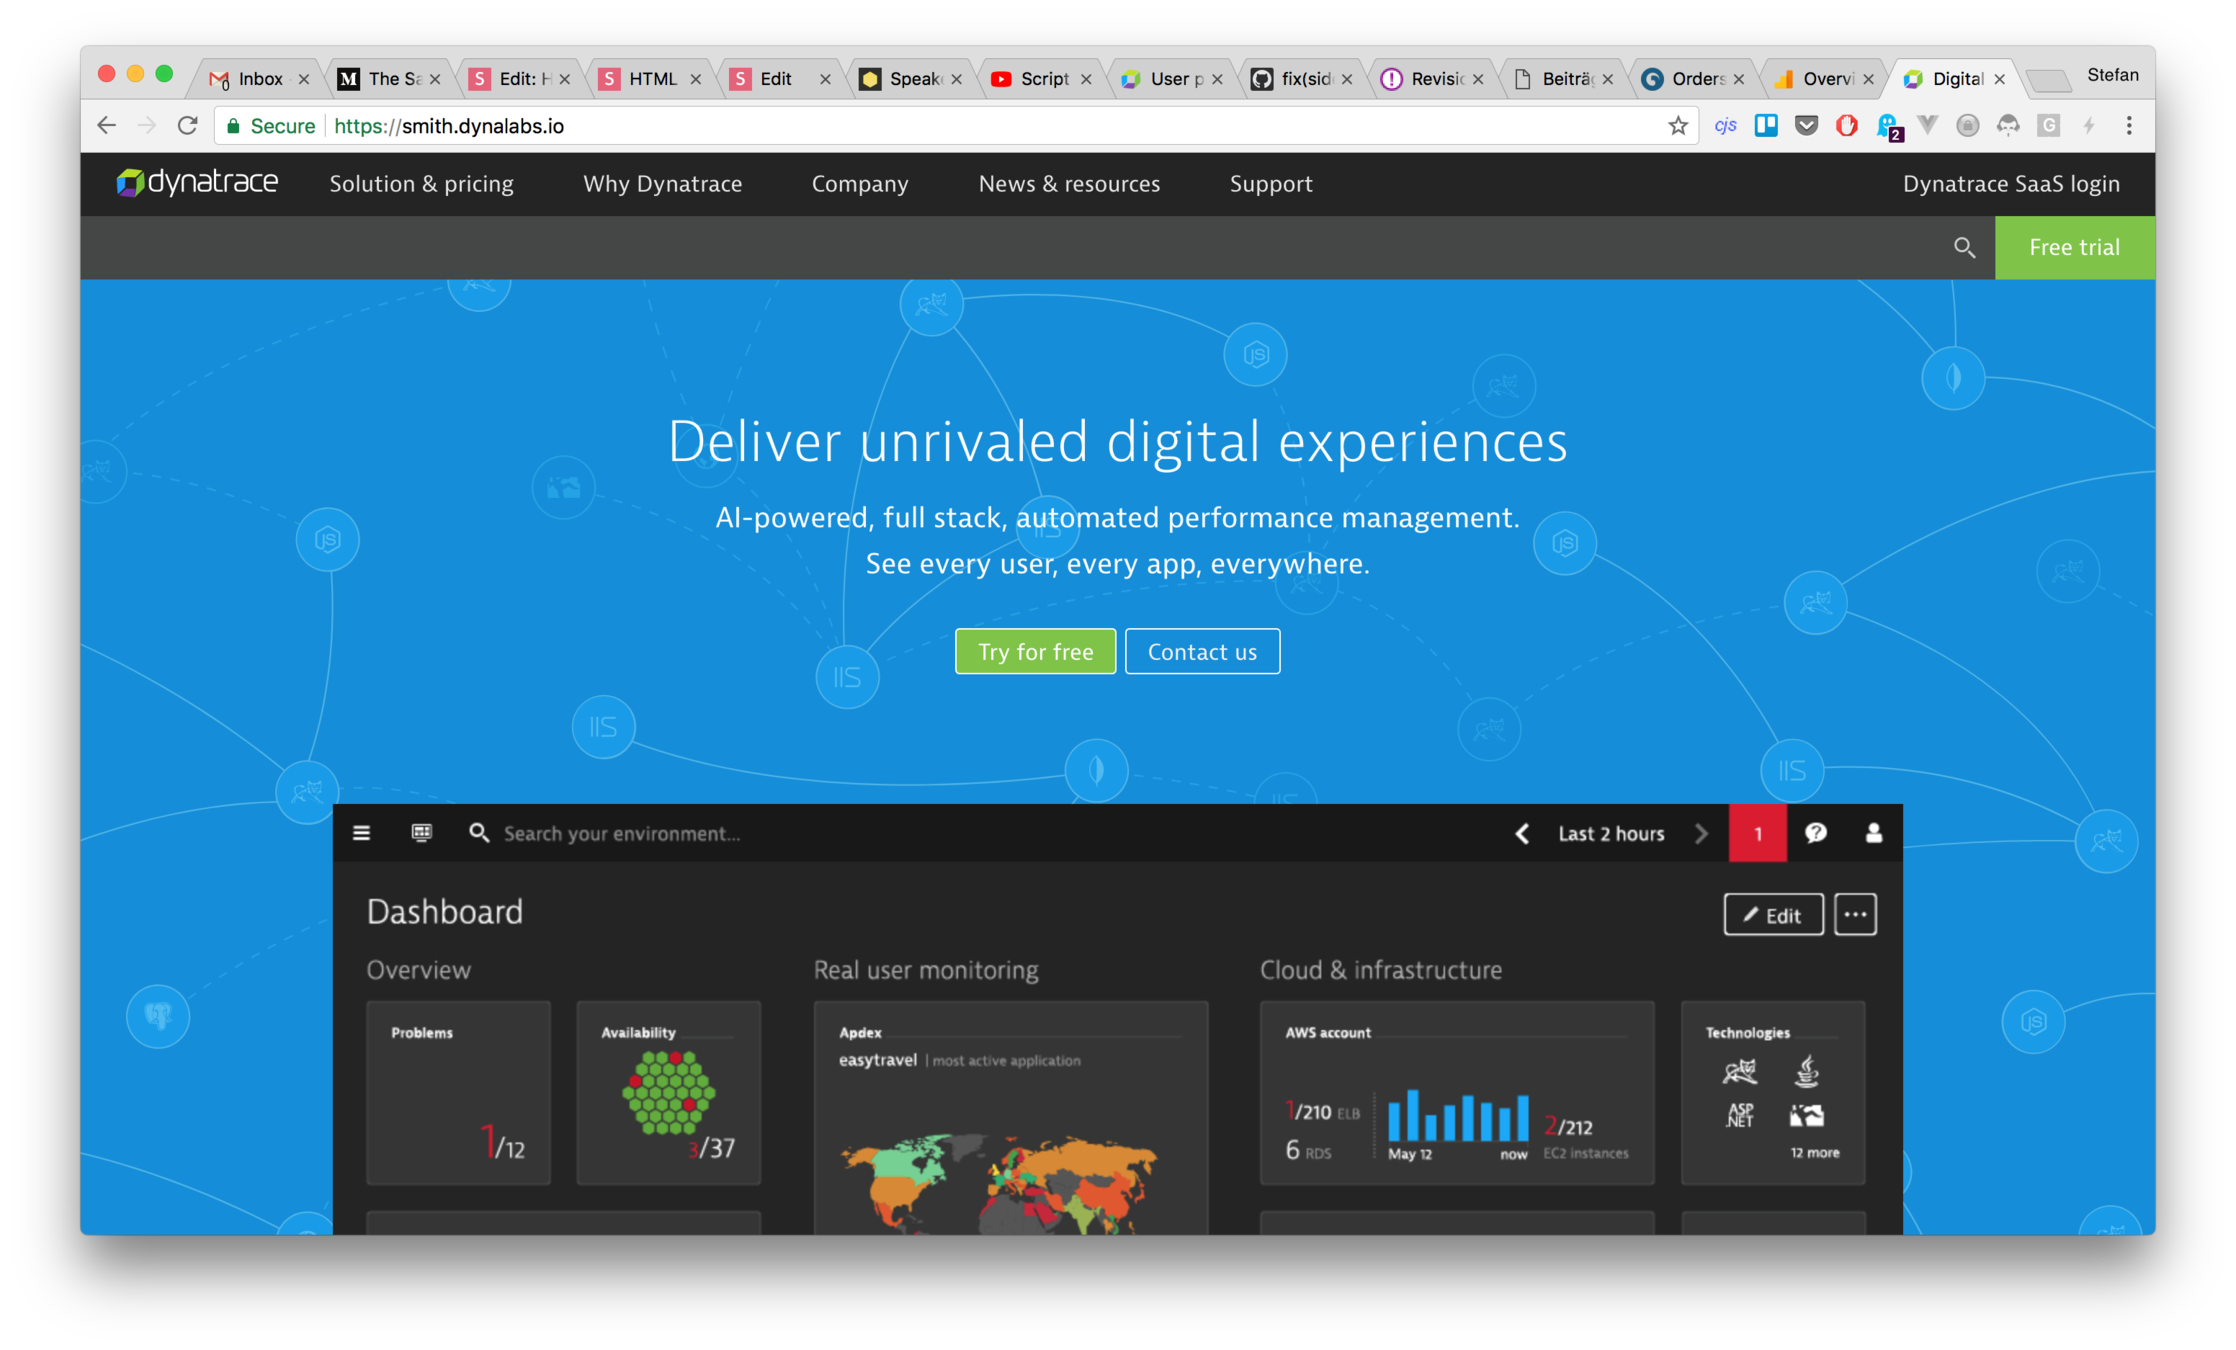Bookmark this page with the star icon
This screenshot has width=2236, height=1350.
pos(1678,126)
